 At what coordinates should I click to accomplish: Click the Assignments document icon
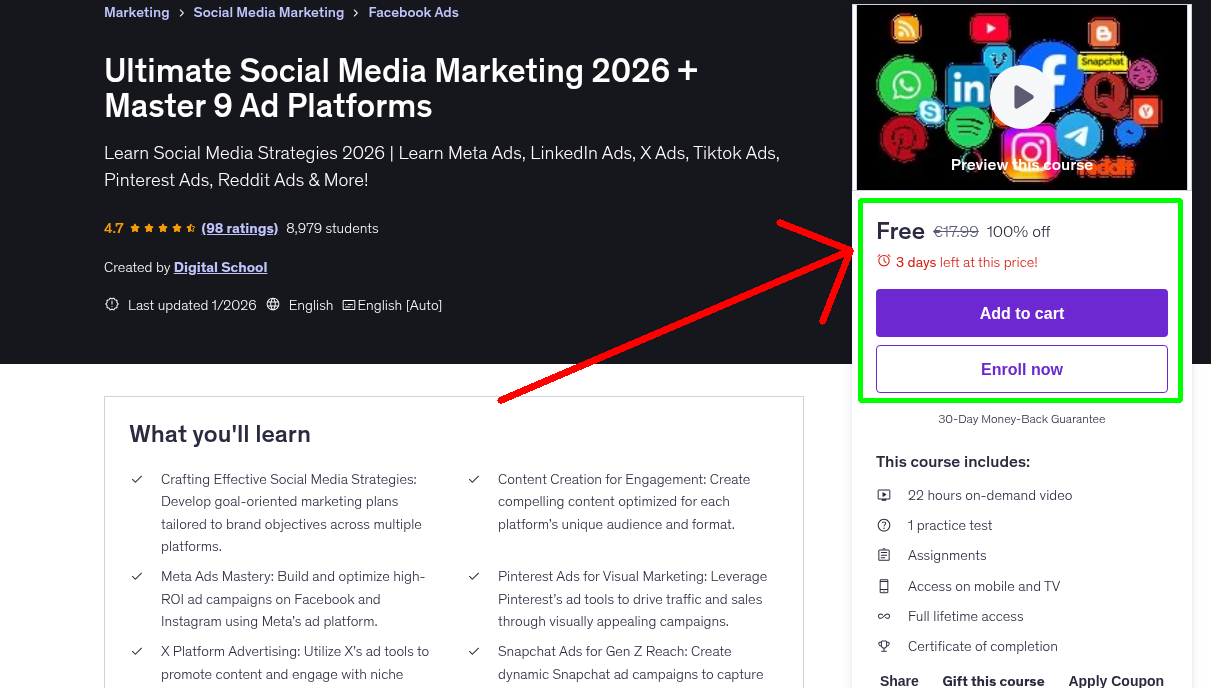coord(884,555)
